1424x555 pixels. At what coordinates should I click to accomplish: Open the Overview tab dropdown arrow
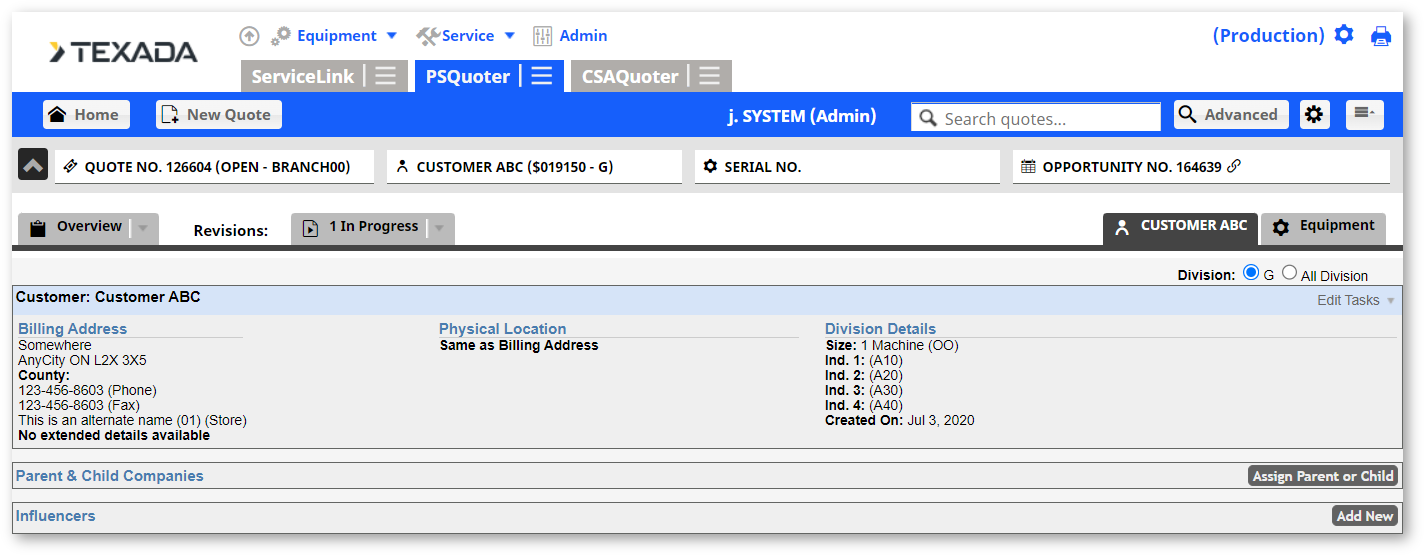(143, 228)
